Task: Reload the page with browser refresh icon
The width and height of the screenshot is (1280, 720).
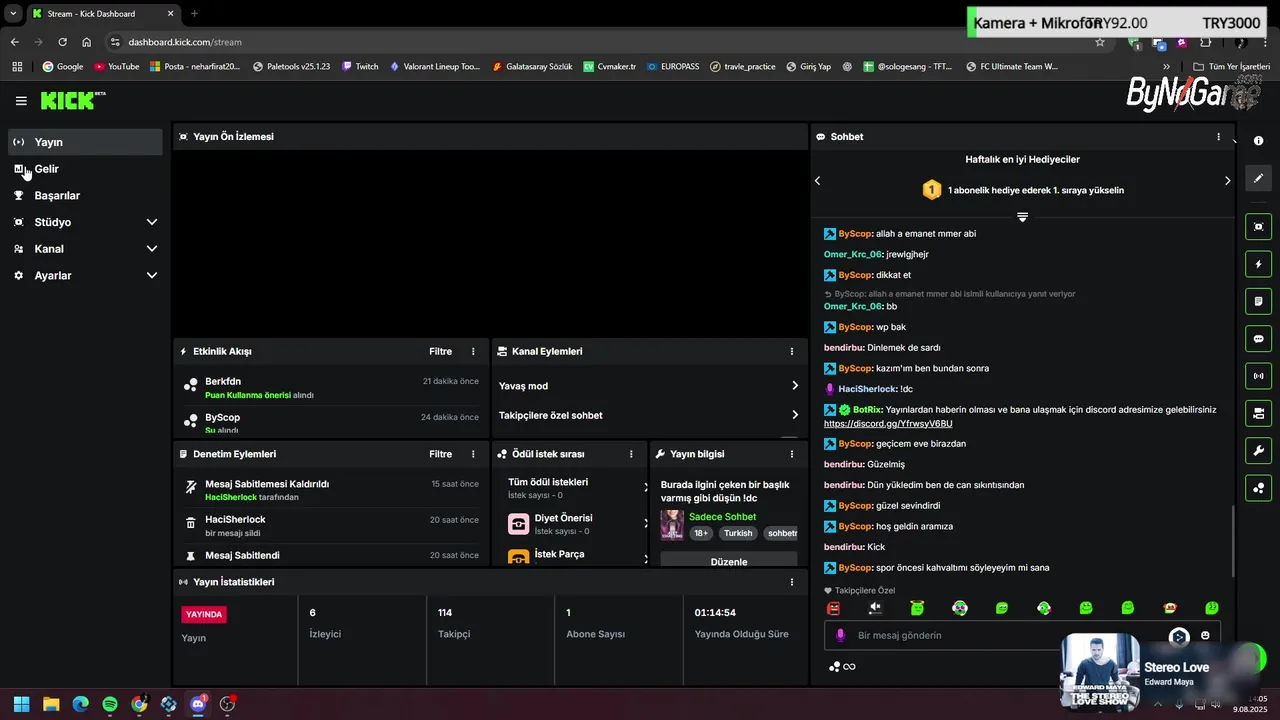Action: point(62,42)
